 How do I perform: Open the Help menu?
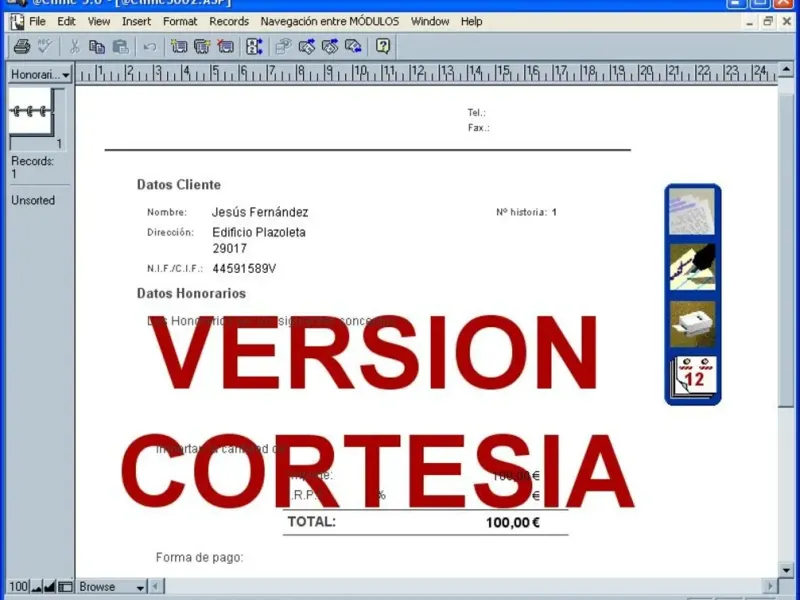click(471, 21)
